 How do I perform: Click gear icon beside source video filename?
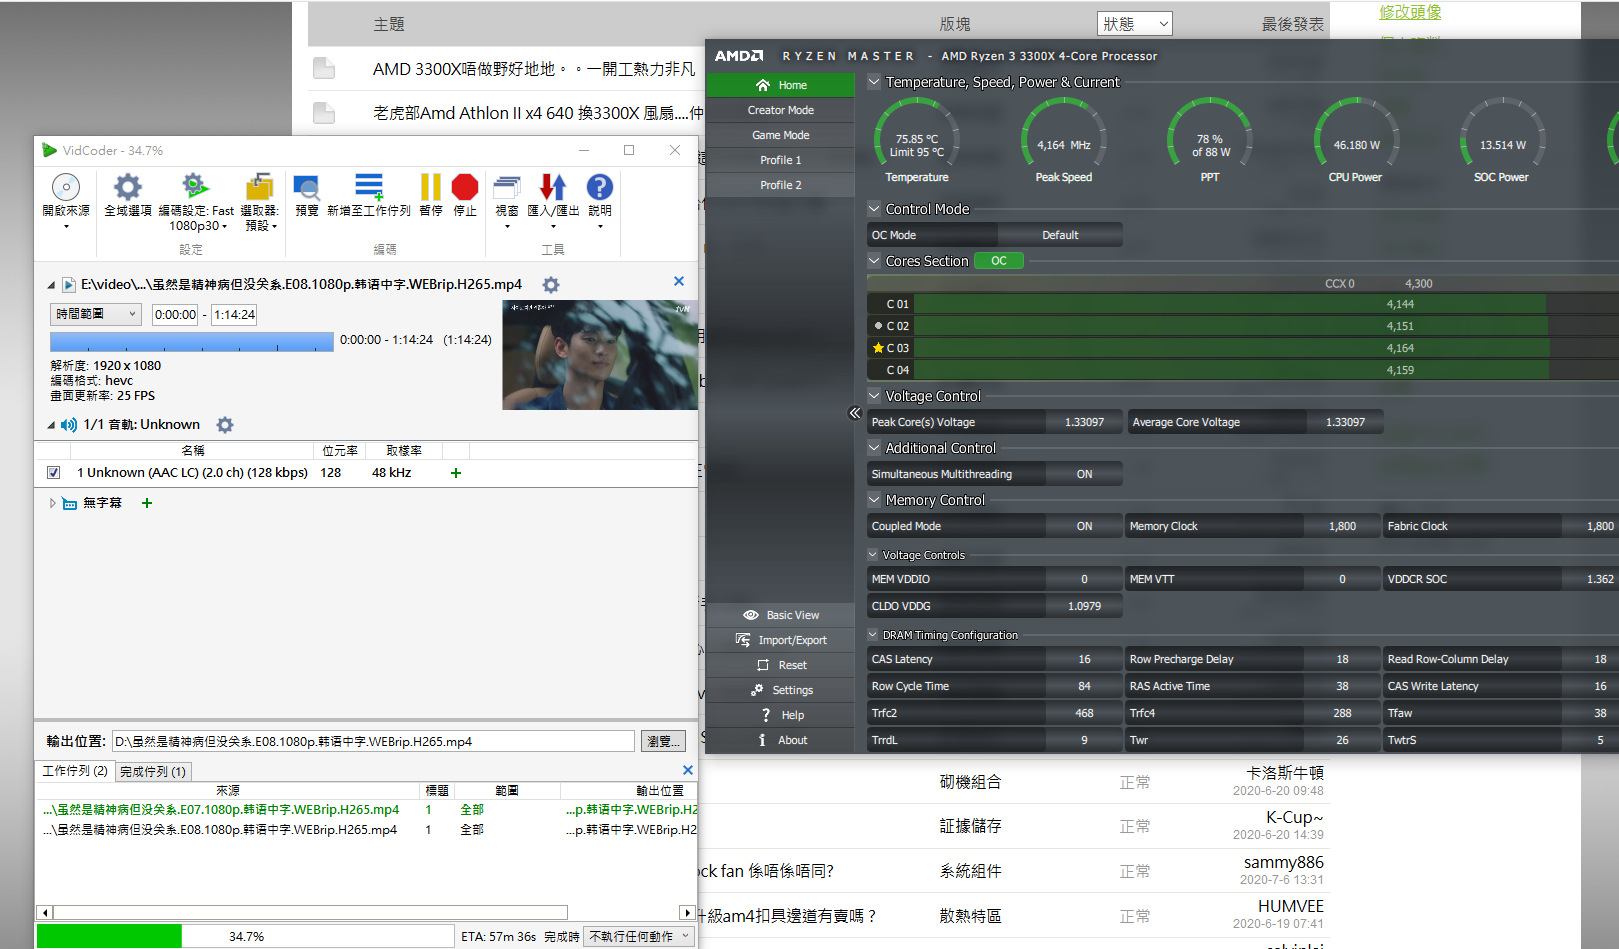pos(551,285)
